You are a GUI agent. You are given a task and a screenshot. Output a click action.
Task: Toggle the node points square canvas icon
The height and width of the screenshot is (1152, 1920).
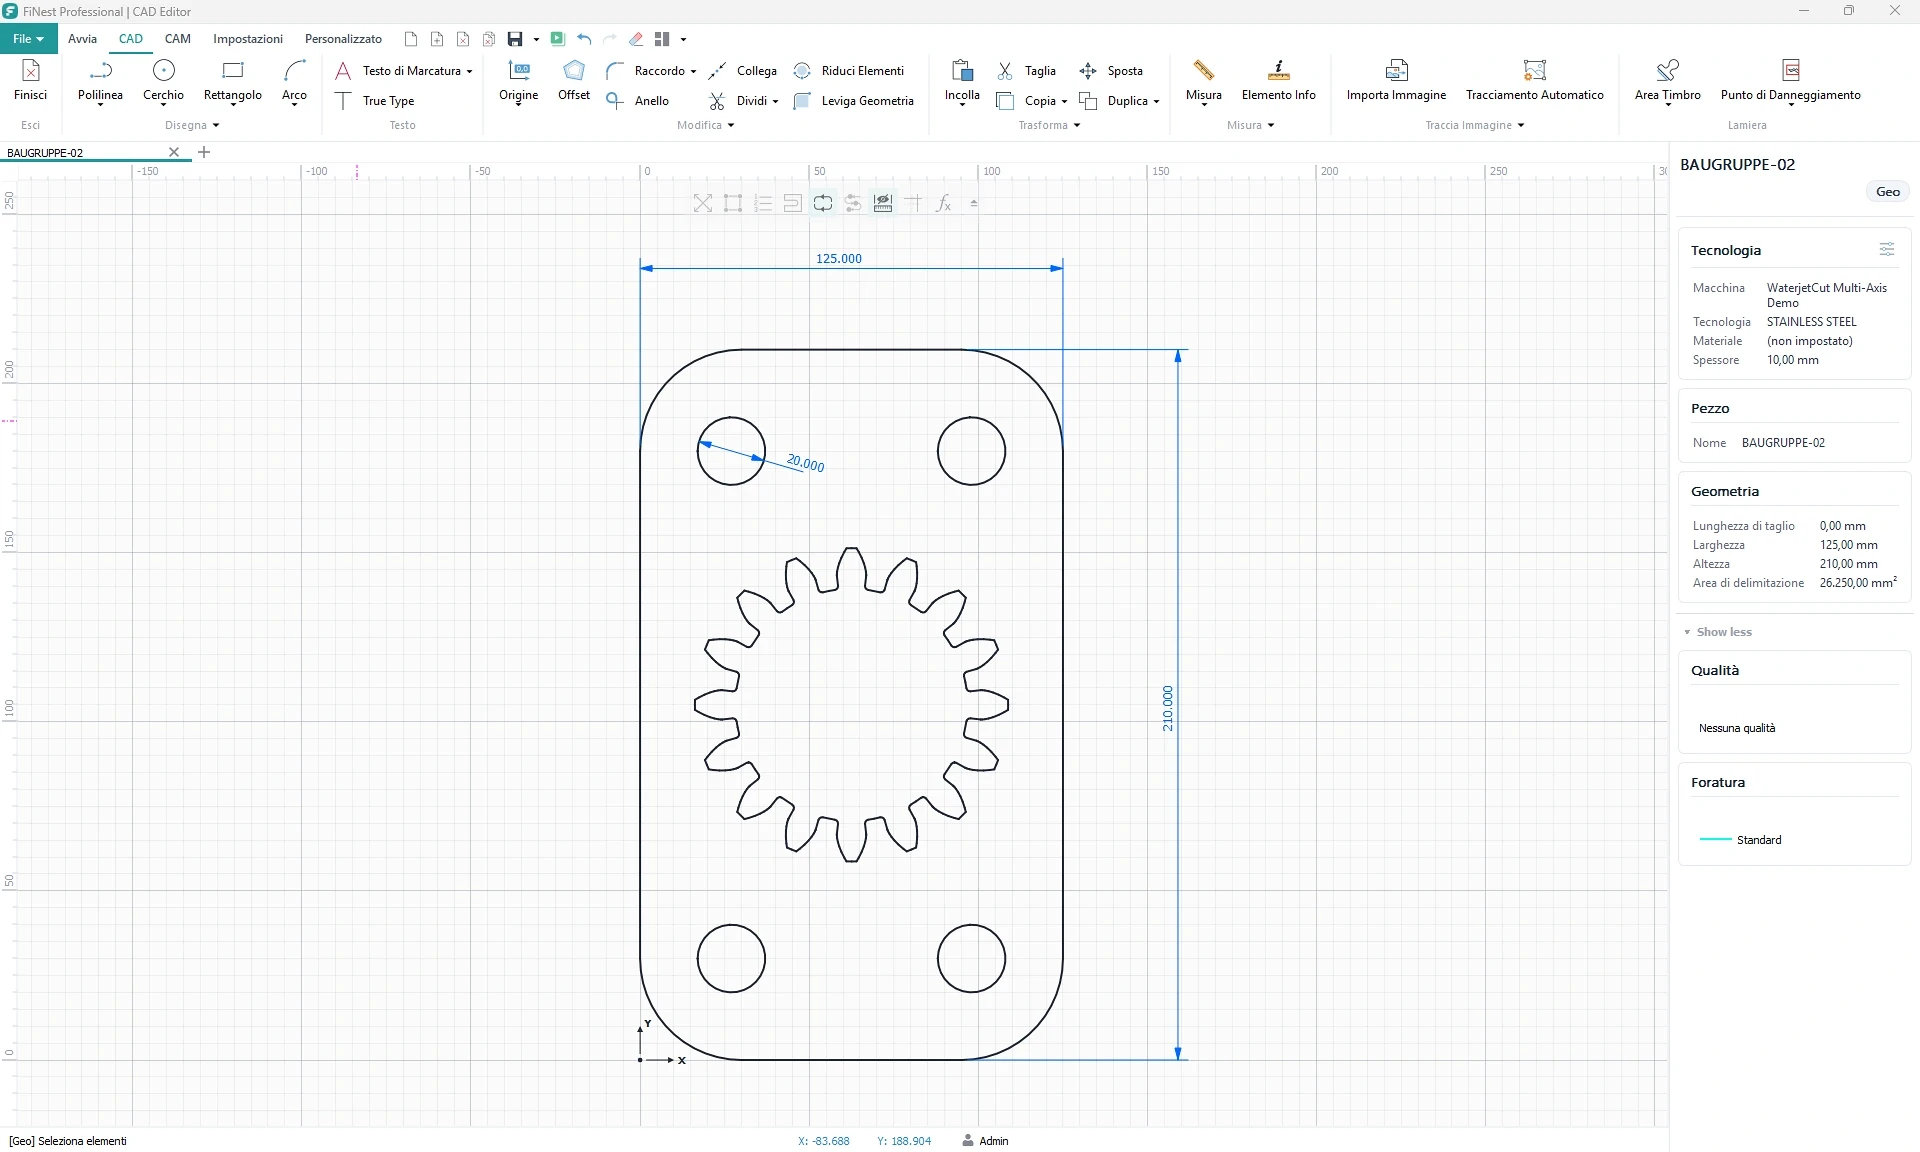pos(733,203)
